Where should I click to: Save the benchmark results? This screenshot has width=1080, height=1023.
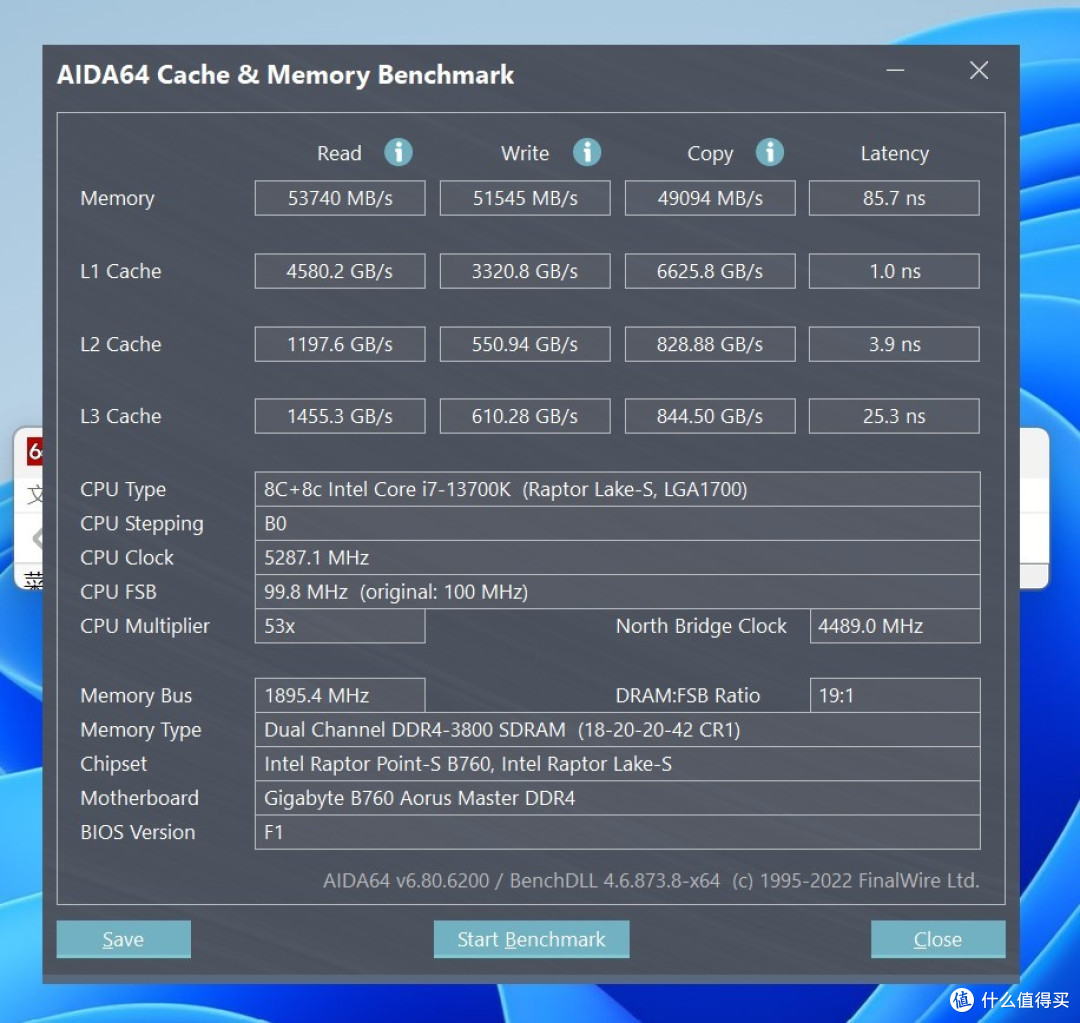[x=123, y=939]
